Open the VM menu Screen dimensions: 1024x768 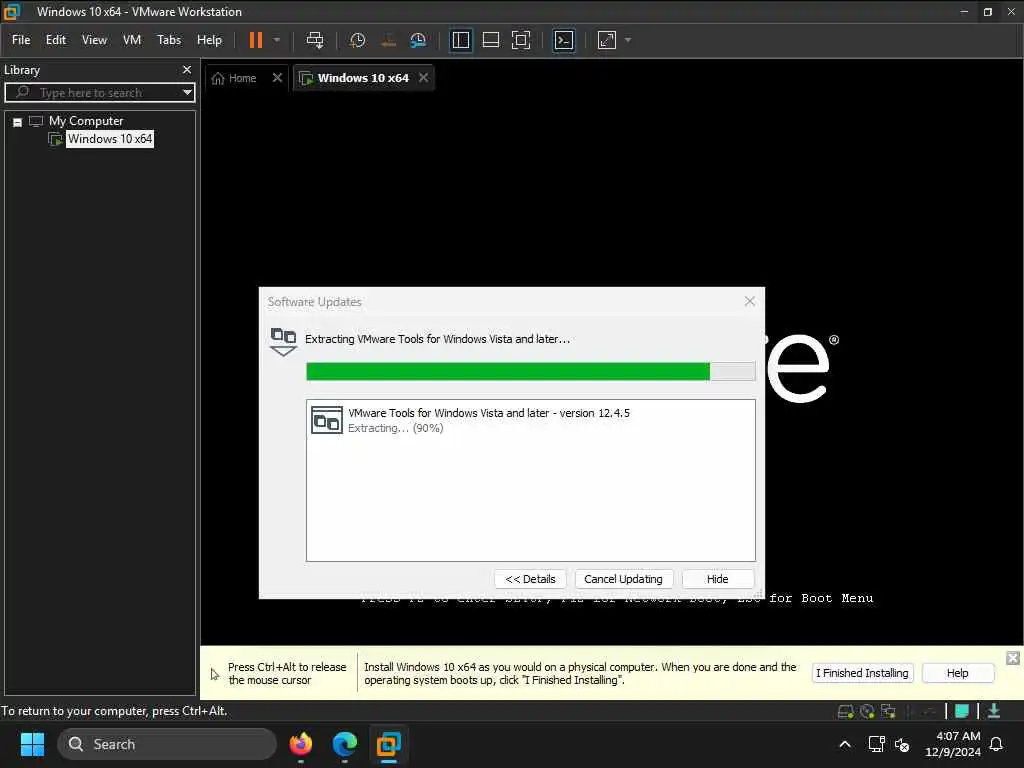132,40
